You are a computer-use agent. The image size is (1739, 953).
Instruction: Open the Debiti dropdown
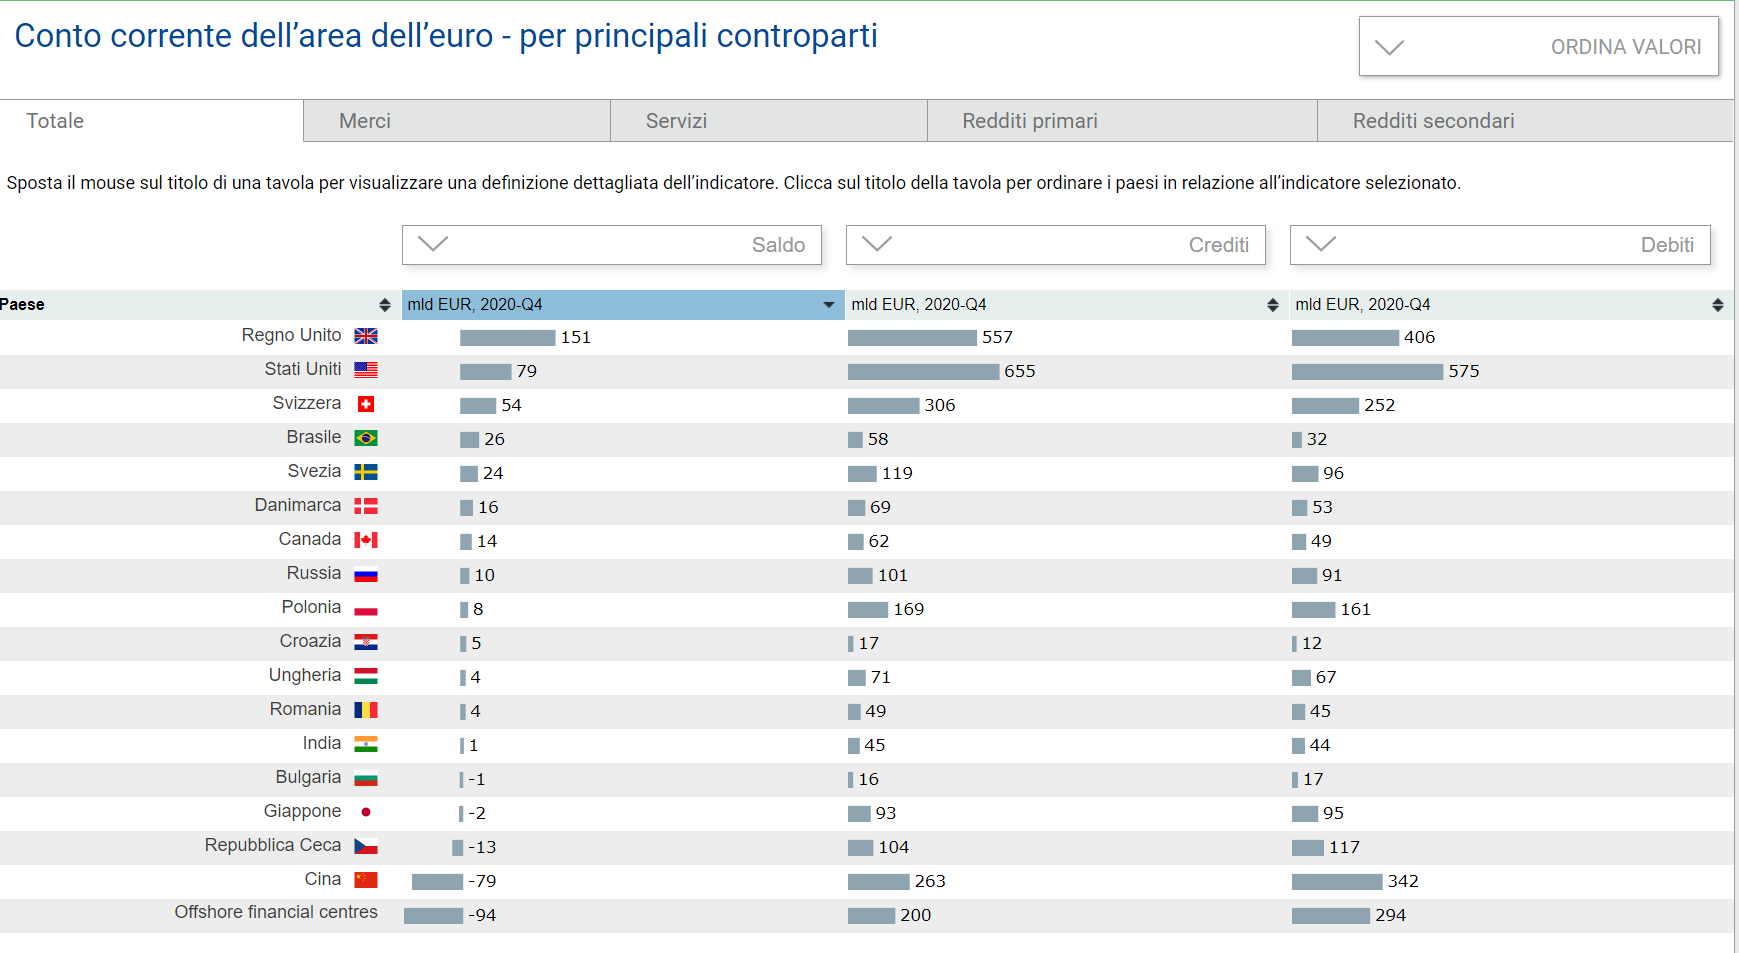tap(1499, 245)
